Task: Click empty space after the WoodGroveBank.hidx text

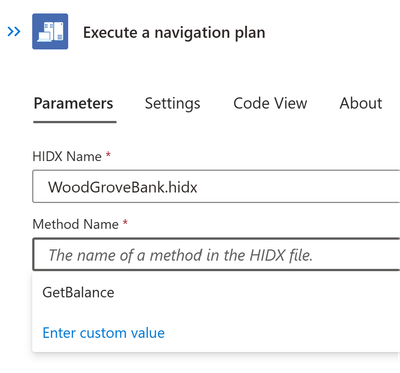Action: click(298, 187)
